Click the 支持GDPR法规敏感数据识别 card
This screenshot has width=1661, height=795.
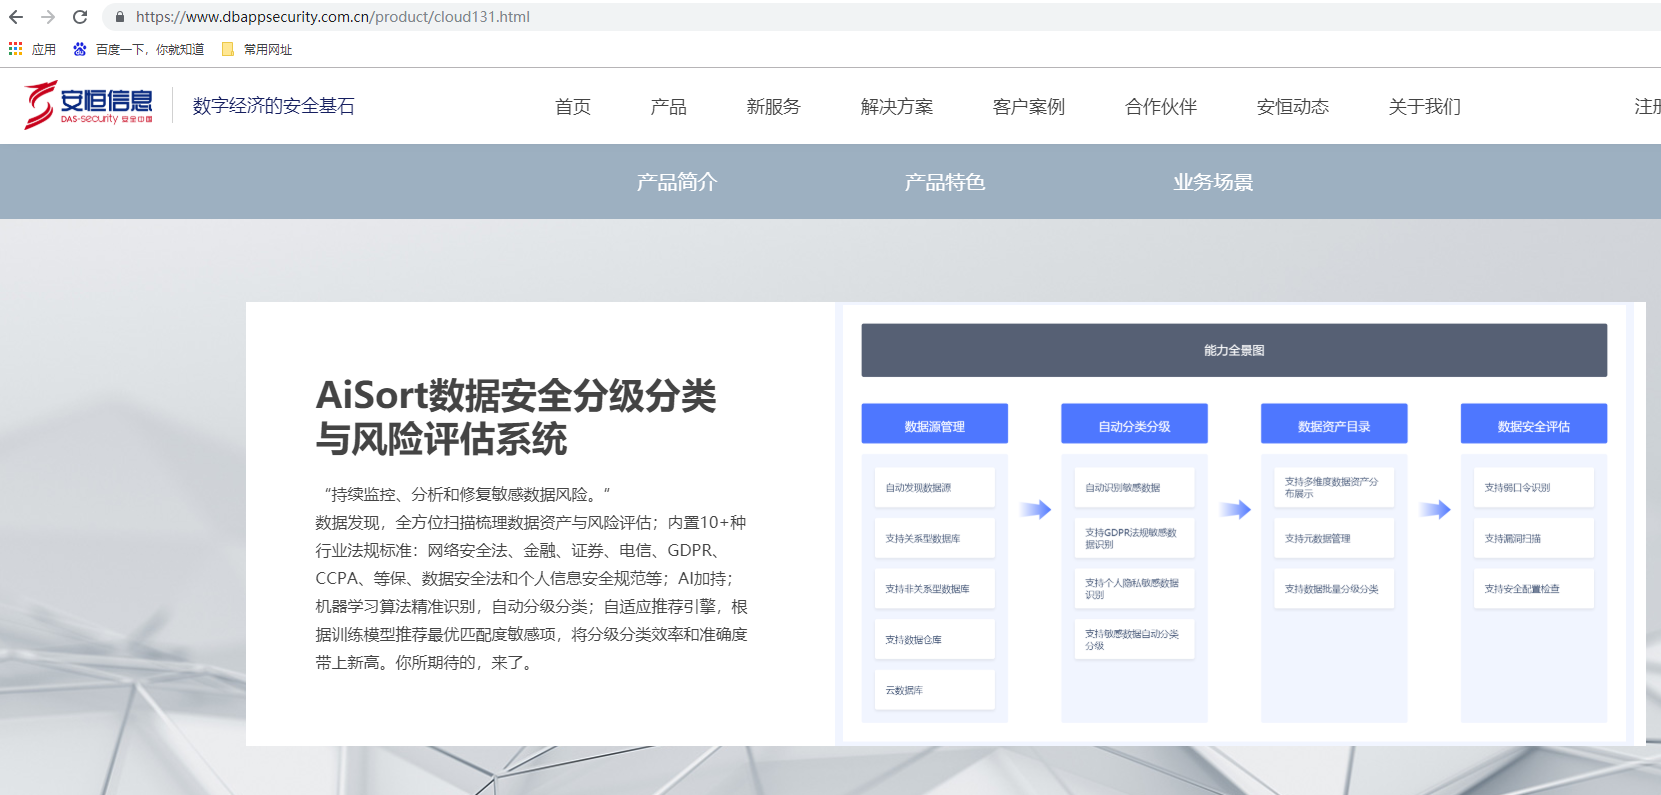(x=1134, y=538)
